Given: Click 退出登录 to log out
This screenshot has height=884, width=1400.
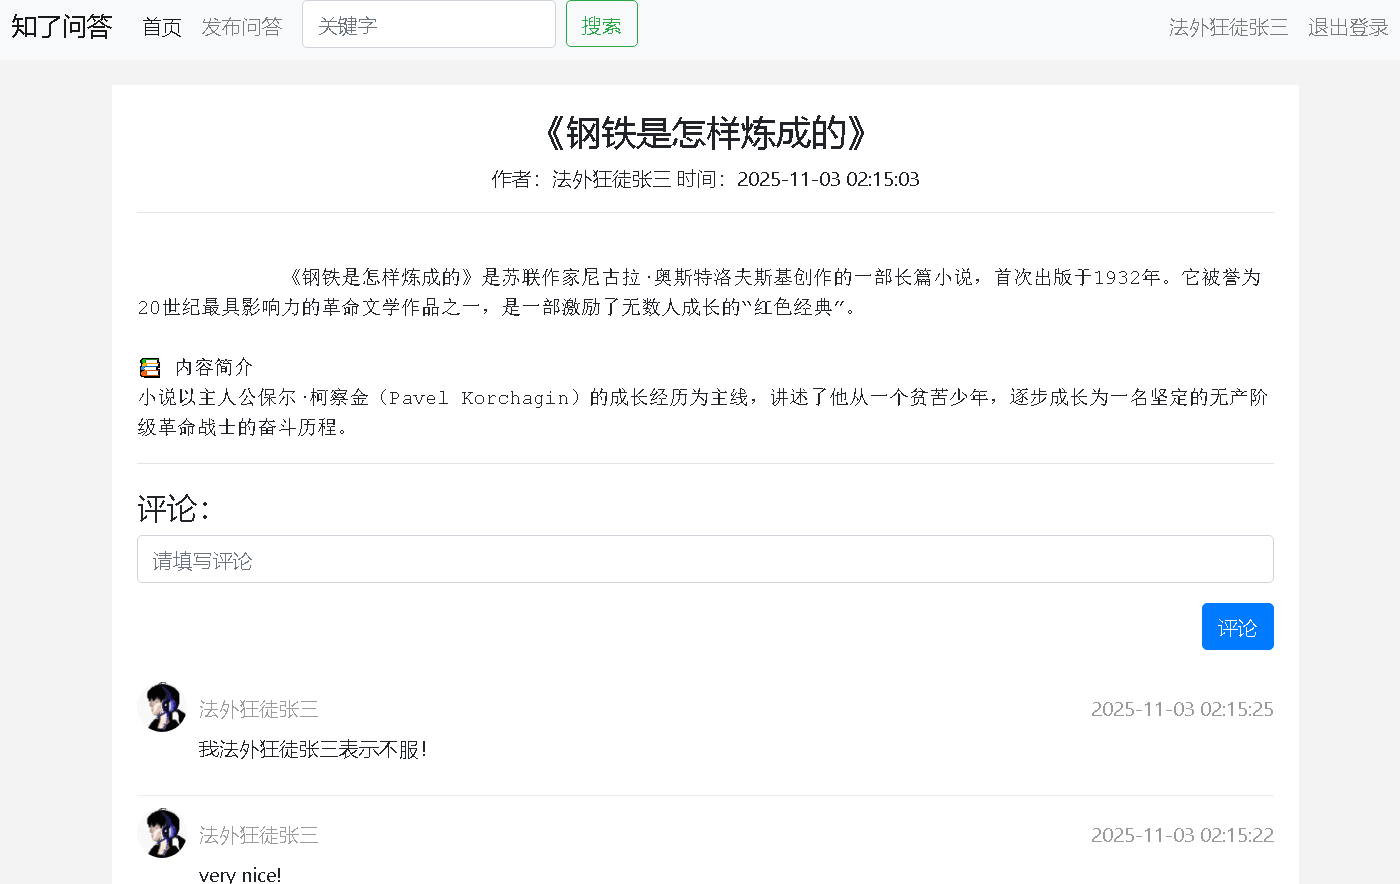Looking at the screenshot, I should [x=1347, y=27].
